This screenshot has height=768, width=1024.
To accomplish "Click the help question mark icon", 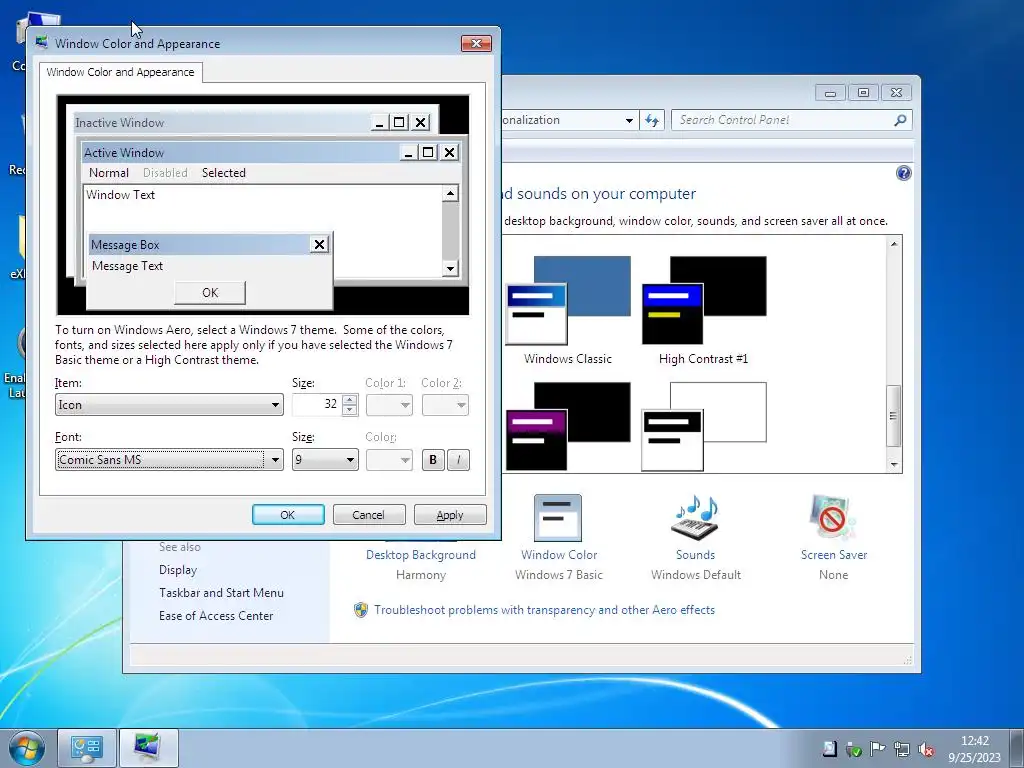I will 904,173.
